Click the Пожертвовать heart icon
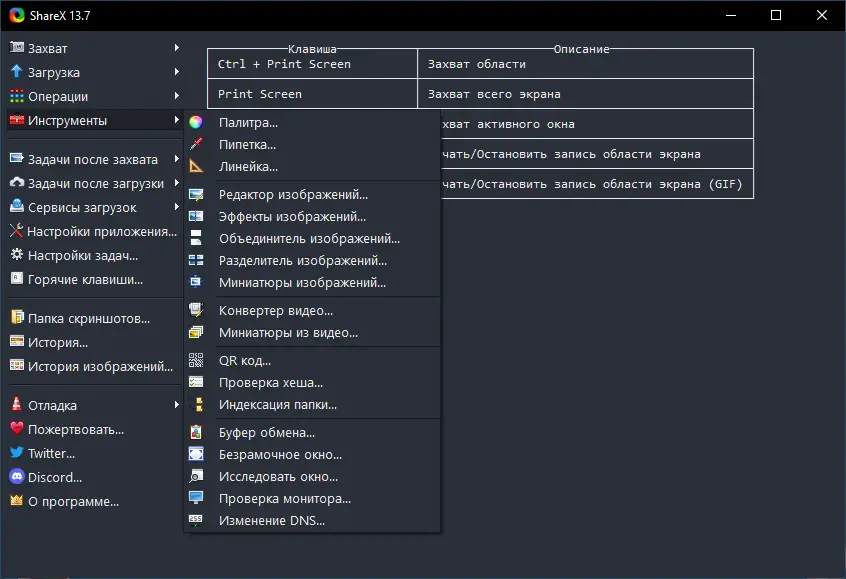The height and width of the screenshot is (579, 846). (x=16, y=430)
